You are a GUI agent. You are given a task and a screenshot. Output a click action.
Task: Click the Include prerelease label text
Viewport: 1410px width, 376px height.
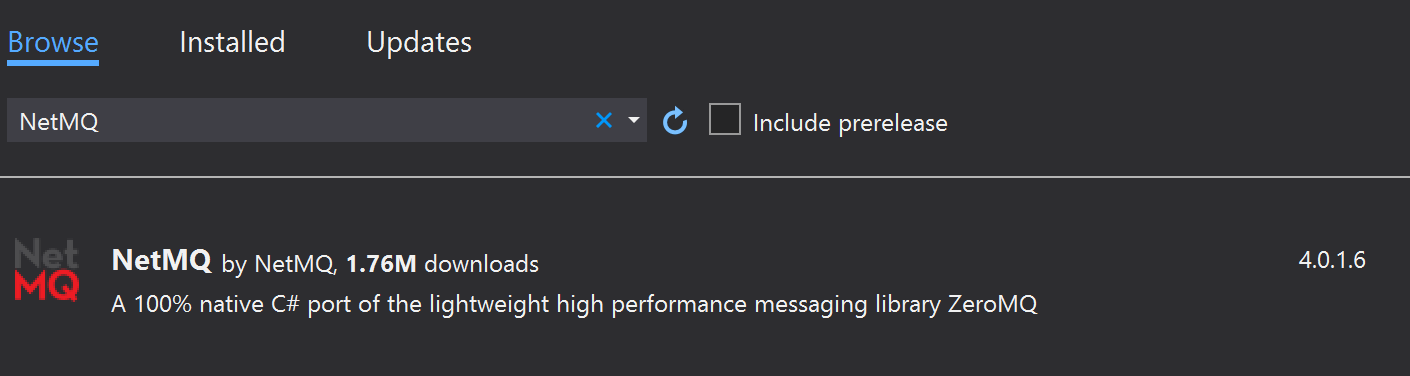click(x=850, y=123)
